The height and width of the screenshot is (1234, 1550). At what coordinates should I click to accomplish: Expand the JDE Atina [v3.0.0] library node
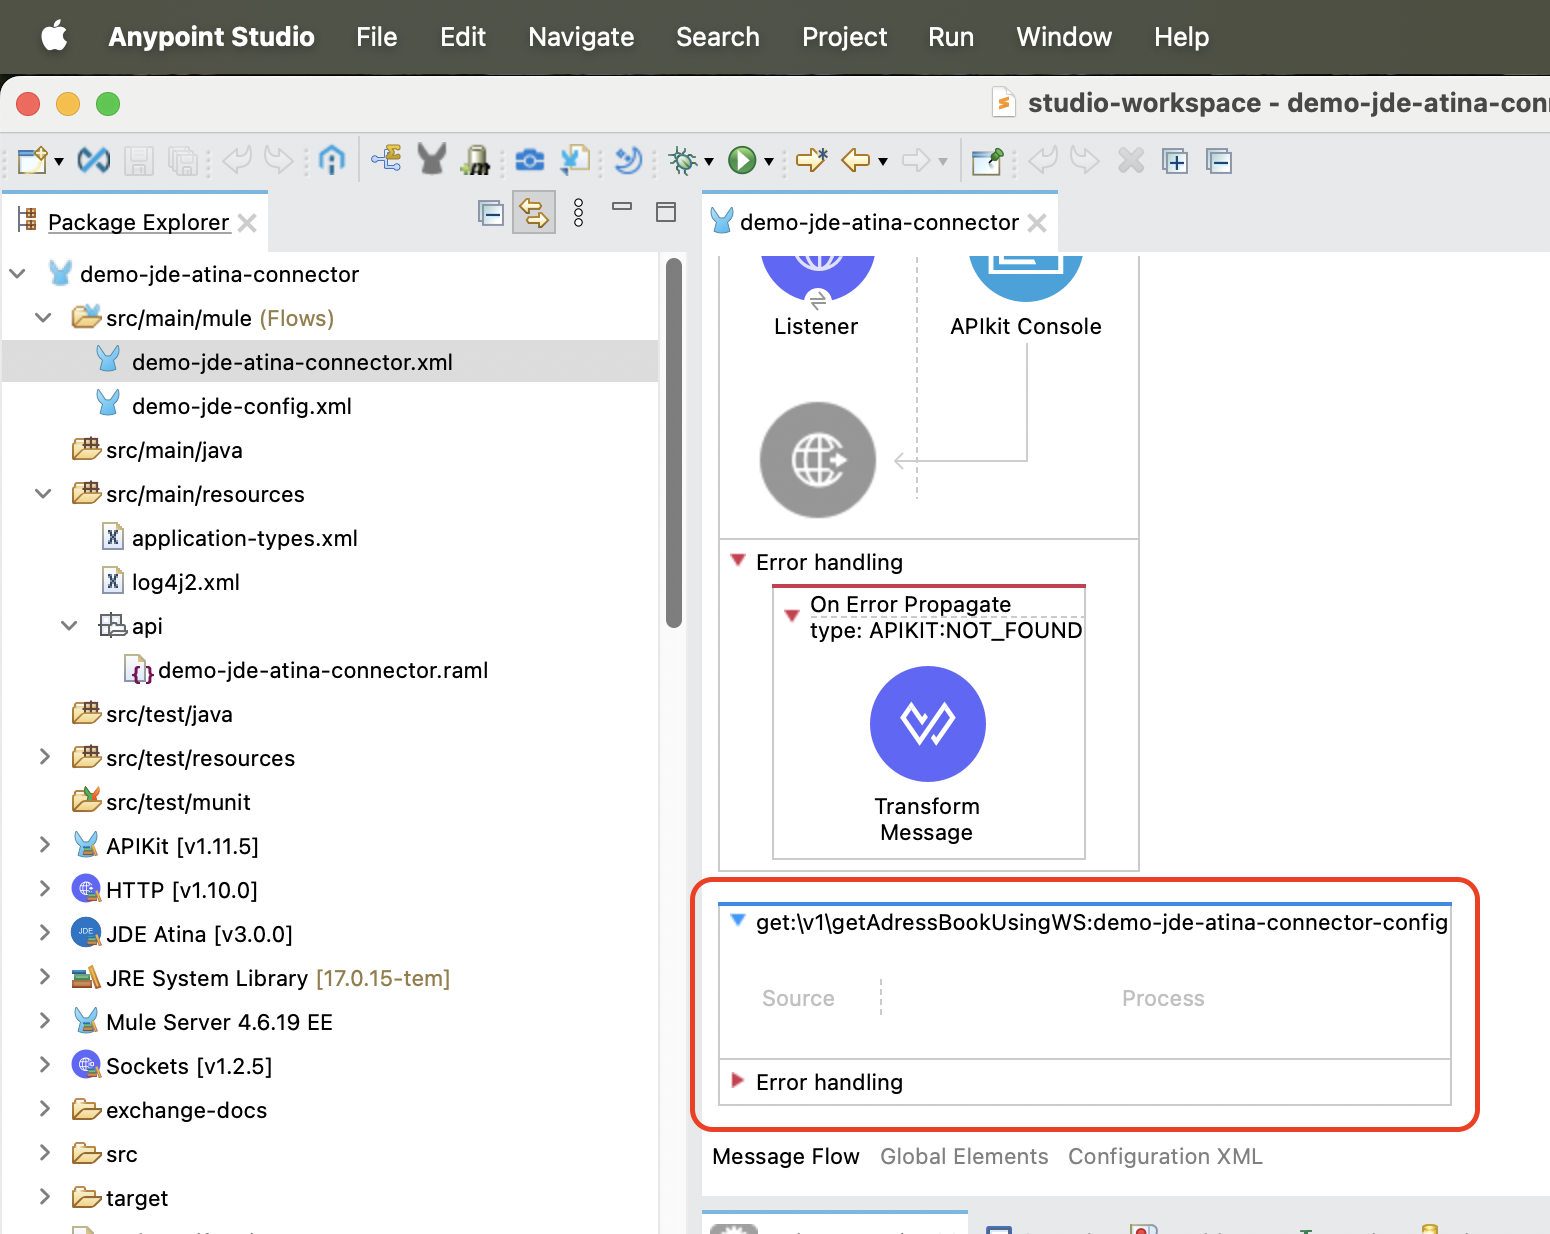[44, 934]
